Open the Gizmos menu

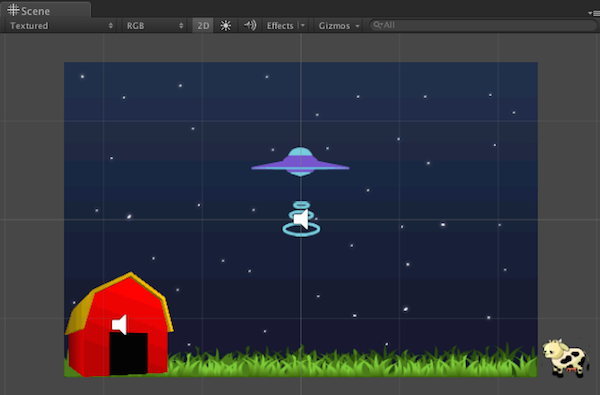click(x=338, y=26)
